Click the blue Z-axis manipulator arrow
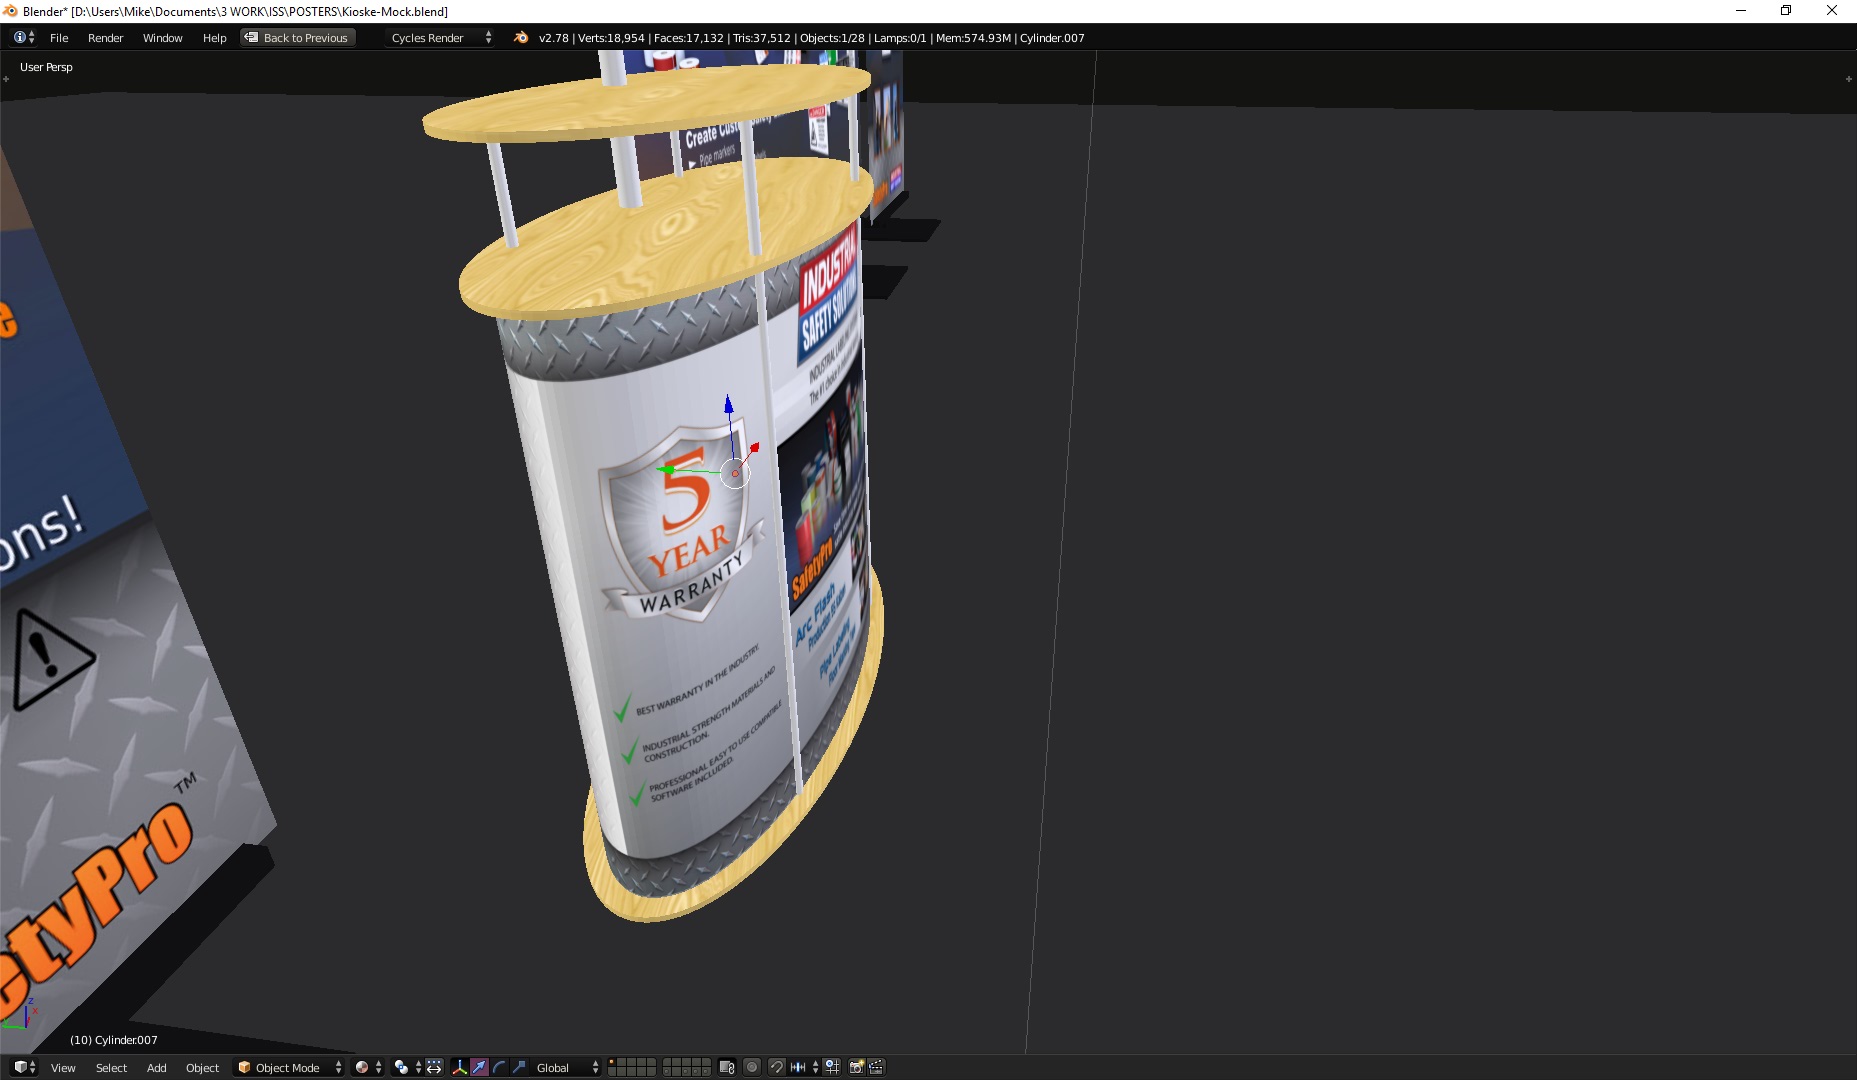 [729, 404]
